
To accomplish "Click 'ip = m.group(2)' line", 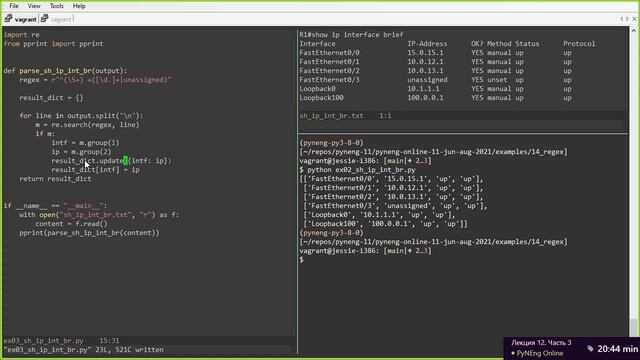I will point(81,151).
